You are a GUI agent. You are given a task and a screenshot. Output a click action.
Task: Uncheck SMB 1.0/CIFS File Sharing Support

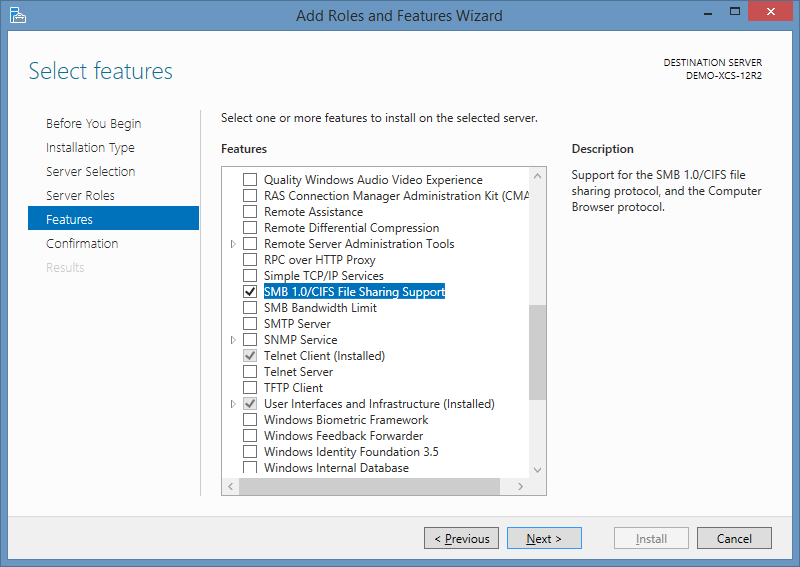click(250, 291)
